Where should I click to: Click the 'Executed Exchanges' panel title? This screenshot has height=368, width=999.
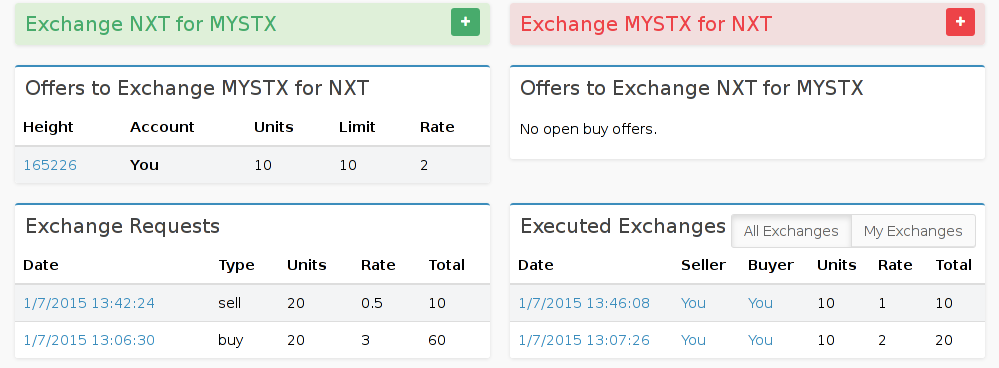click(623, 226)
